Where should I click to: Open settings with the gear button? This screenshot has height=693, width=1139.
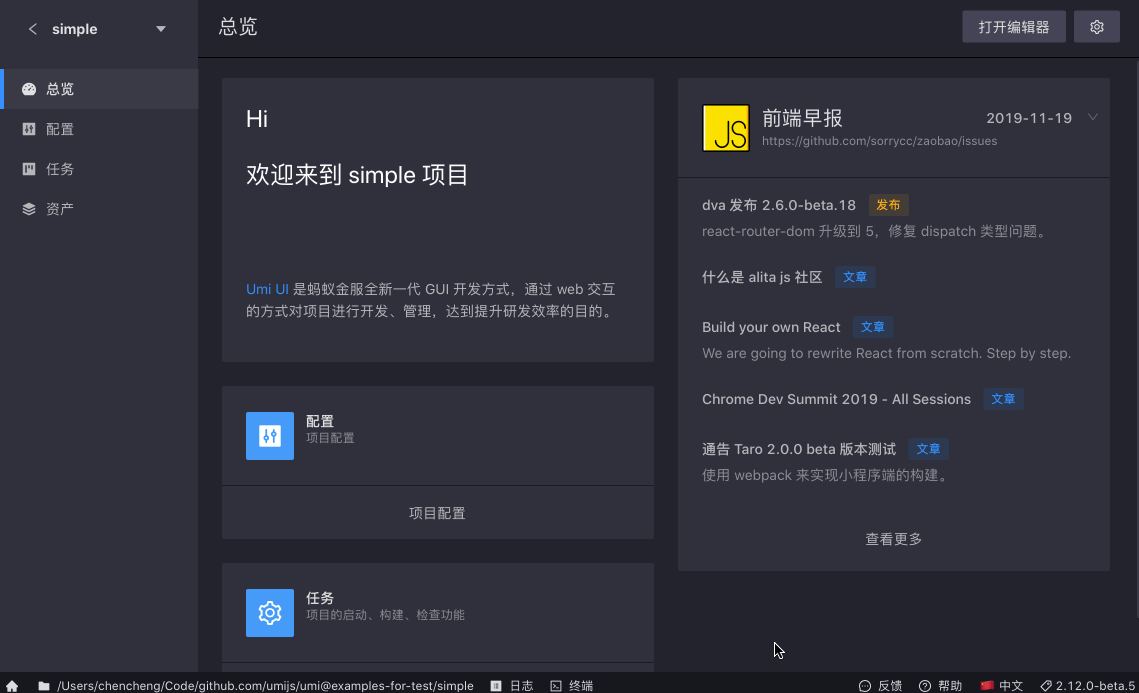click(1097, 27)
